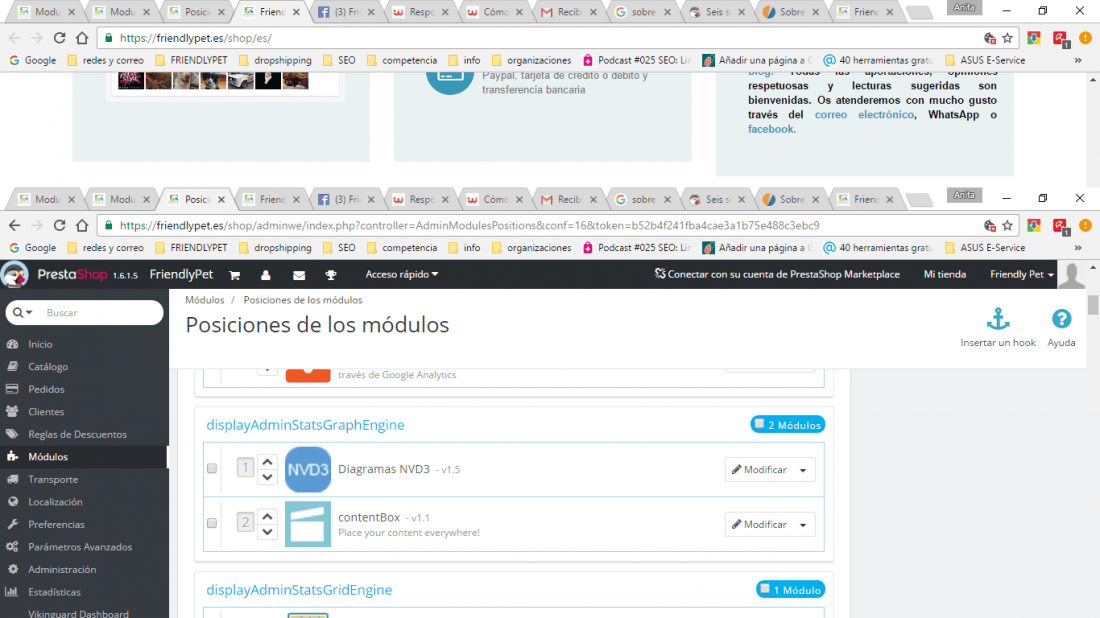Move Diagramas NVD3 module up
Viewport: 1100px width, 618px height.
[x=267, y=462]
